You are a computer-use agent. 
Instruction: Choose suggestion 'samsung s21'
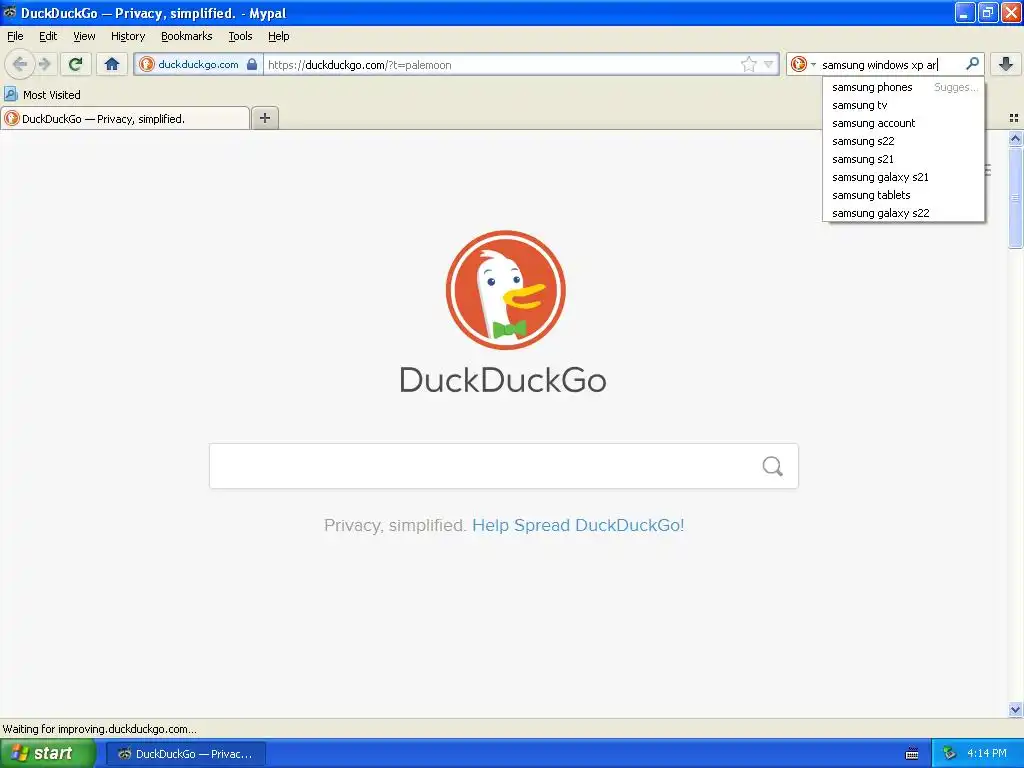(903, 159)
